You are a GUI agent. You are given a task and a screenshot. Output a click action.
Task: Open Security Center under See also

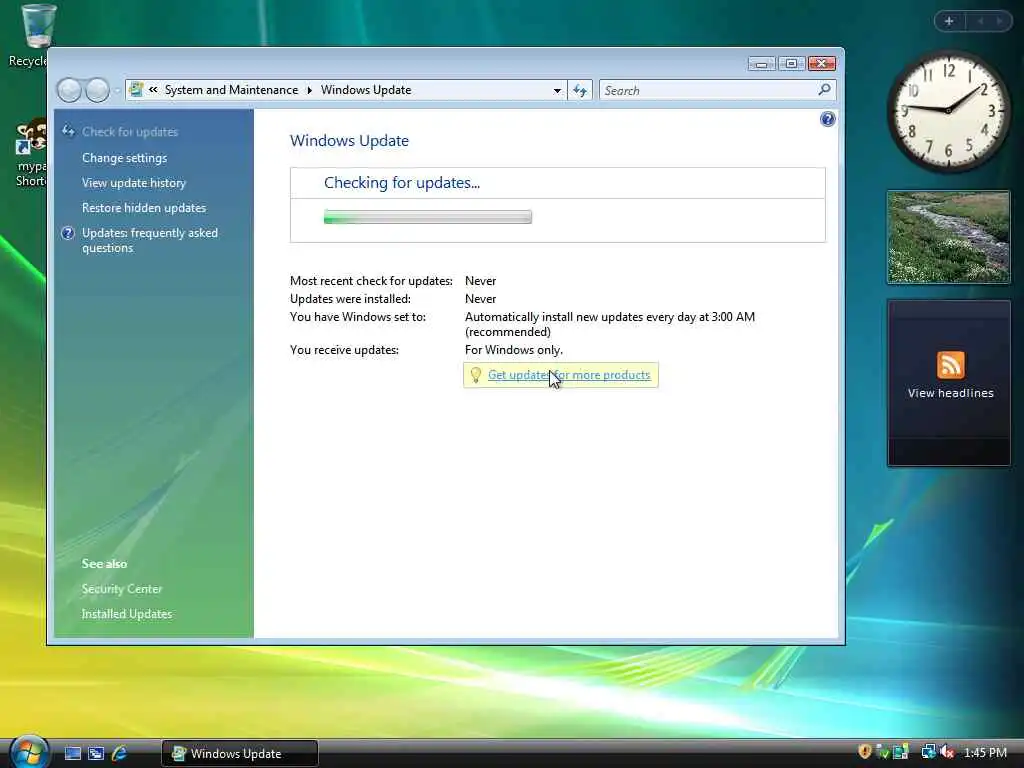tap(121, 589)
